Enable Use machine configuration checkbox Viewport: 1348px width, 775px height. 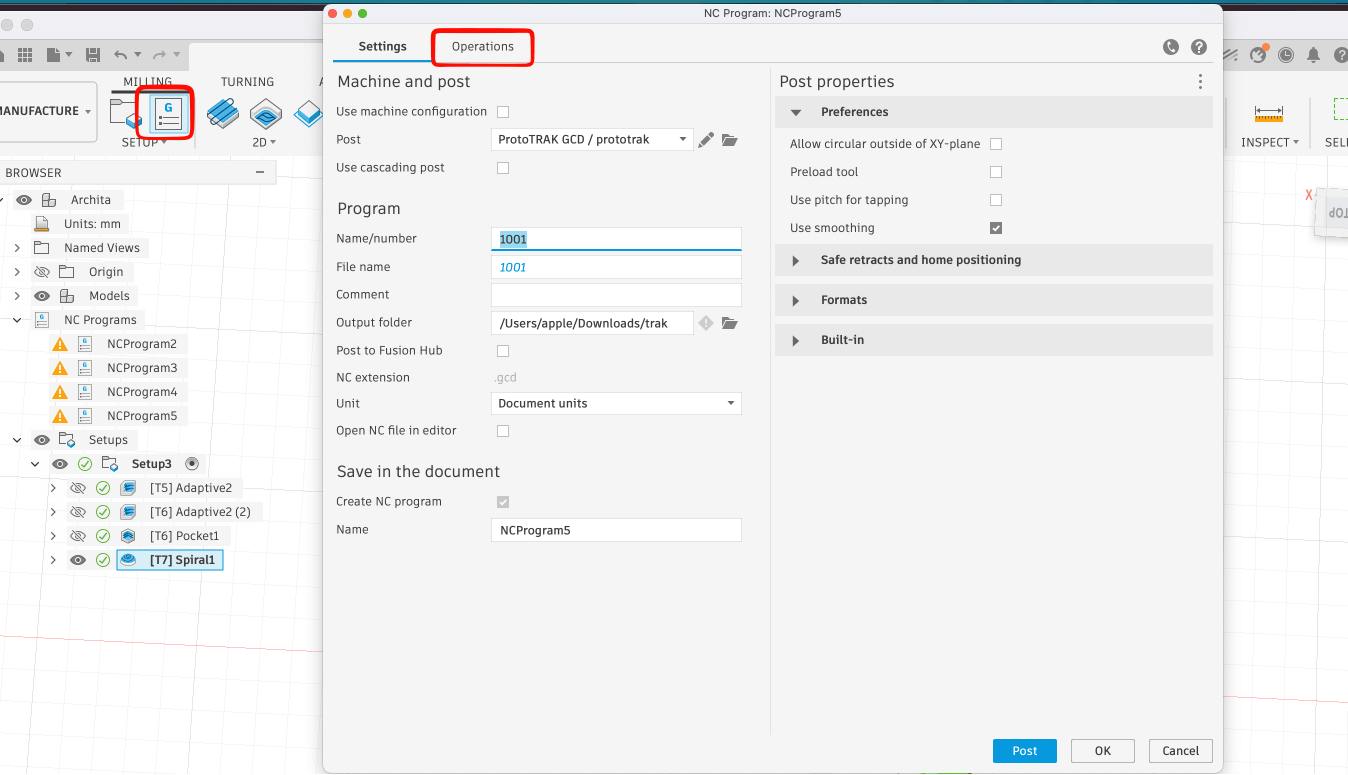[x=503, y=112]
